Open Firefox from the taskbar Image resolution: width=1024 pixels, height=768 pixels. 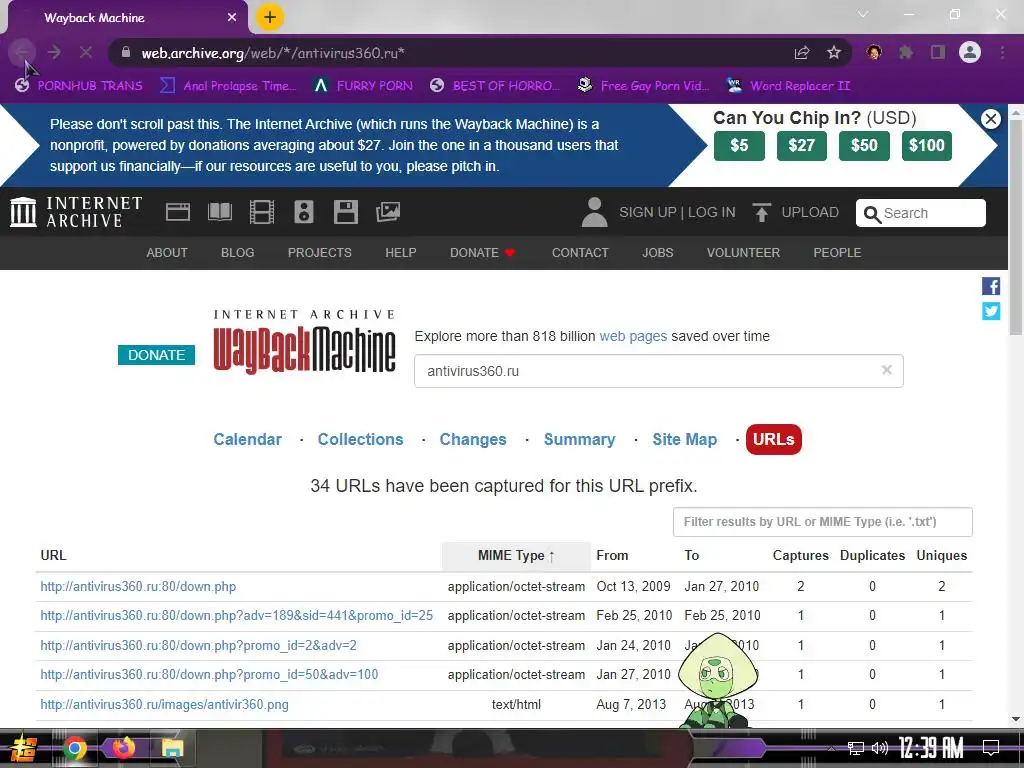click(123, 748)
